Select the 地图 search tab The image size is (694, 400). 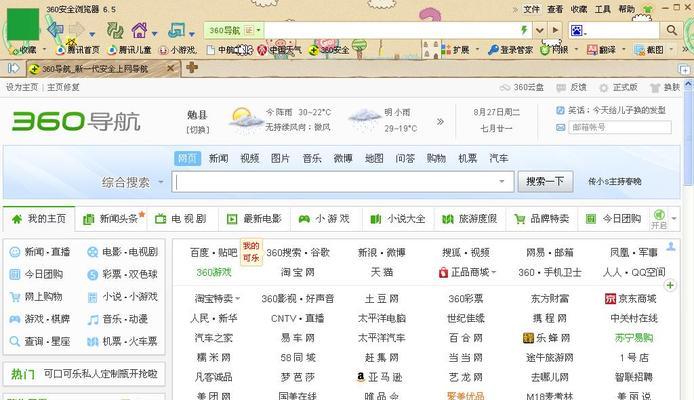[x=374, y=158]
